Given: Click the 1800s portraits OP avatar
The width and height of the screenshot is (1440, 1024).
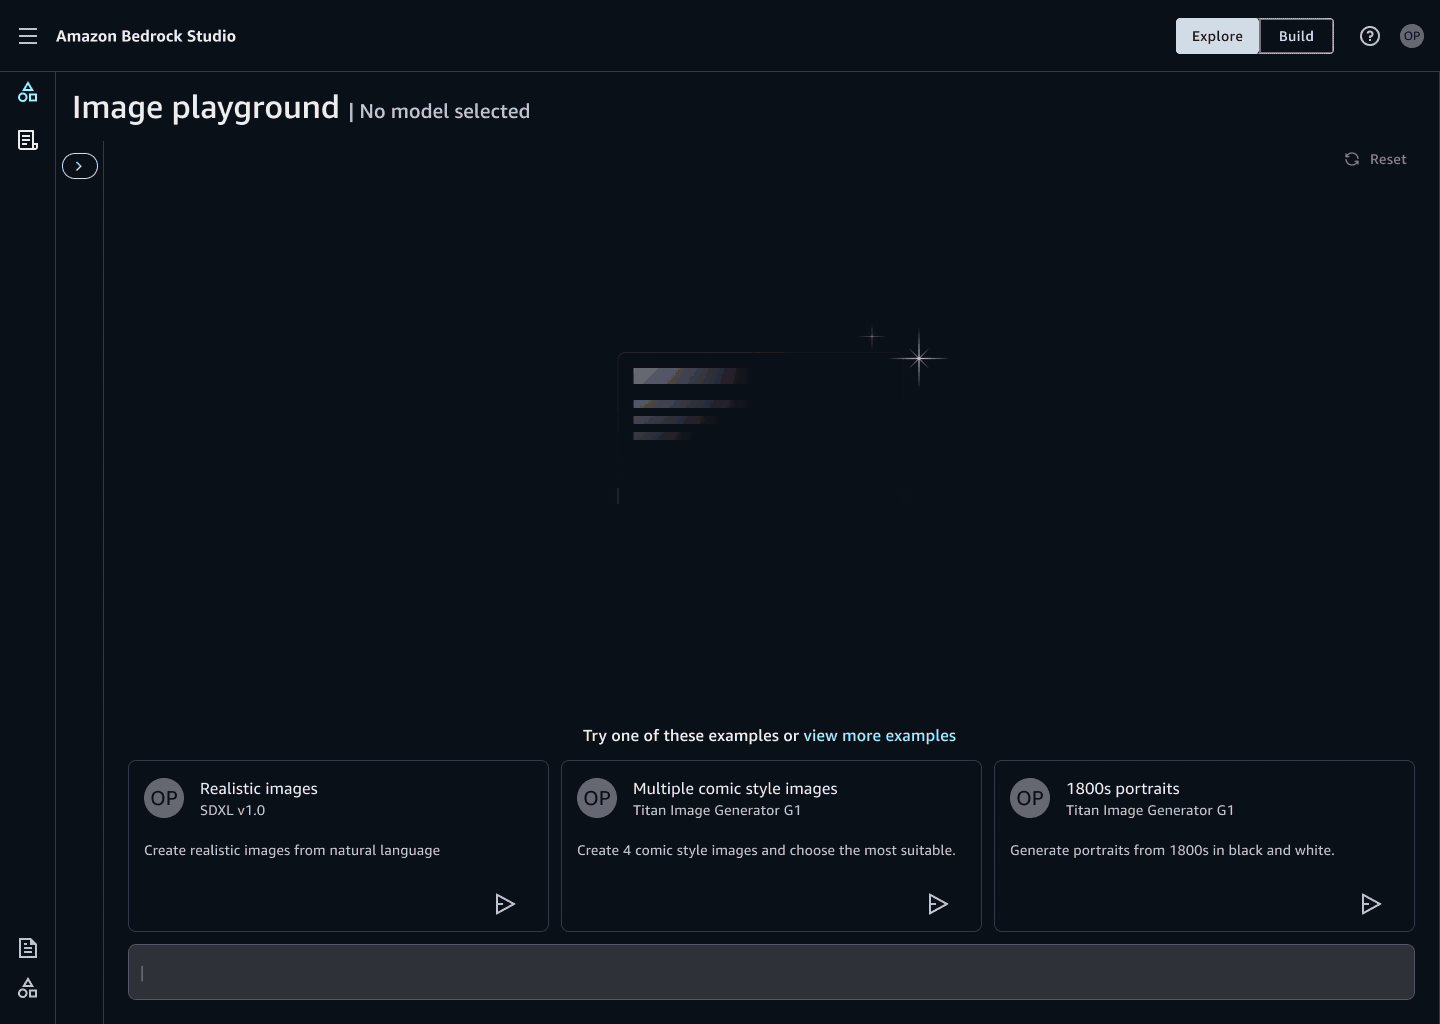Looking at the screenshot, I should click(1030, 798).
